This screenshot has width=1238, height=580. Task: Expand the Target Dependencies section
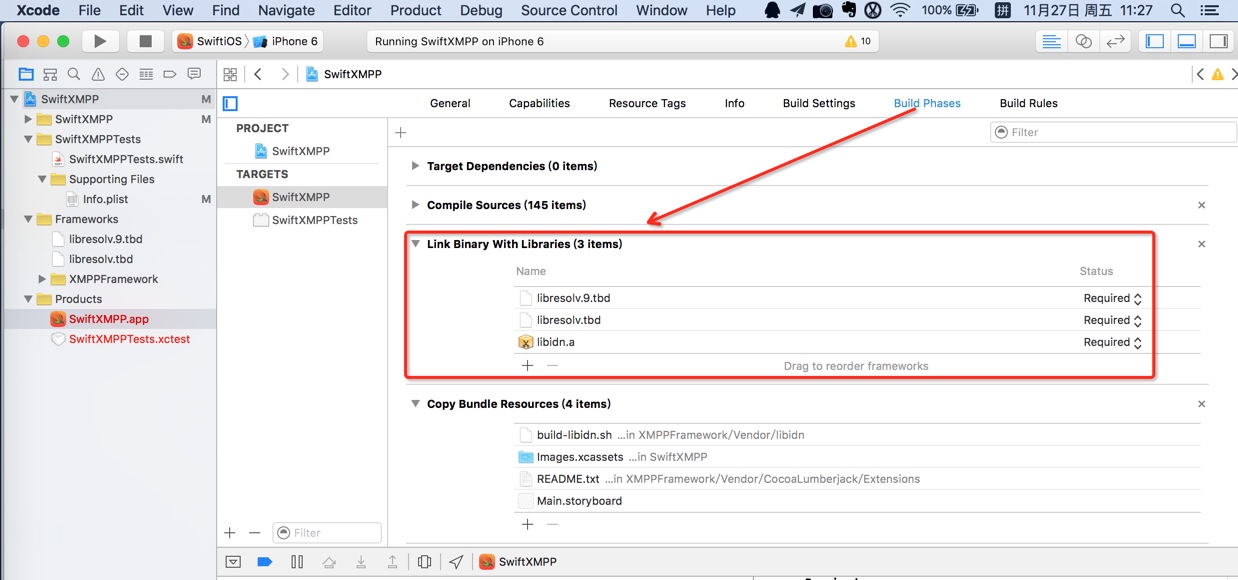(x=415, y=166)
